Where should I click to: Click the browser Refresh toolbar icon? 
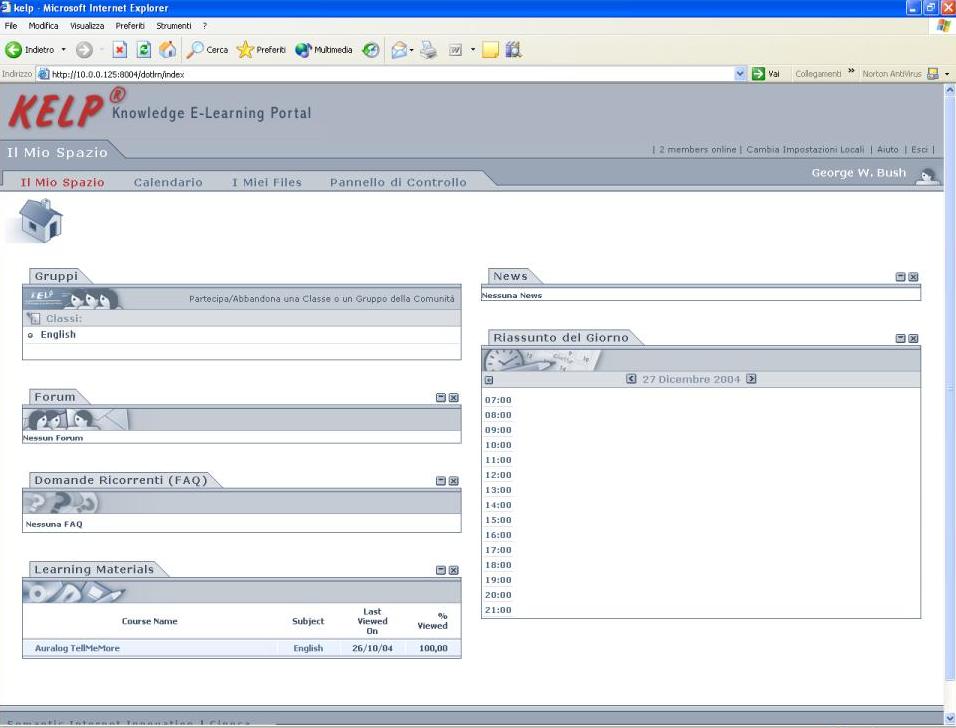[143, 50]
